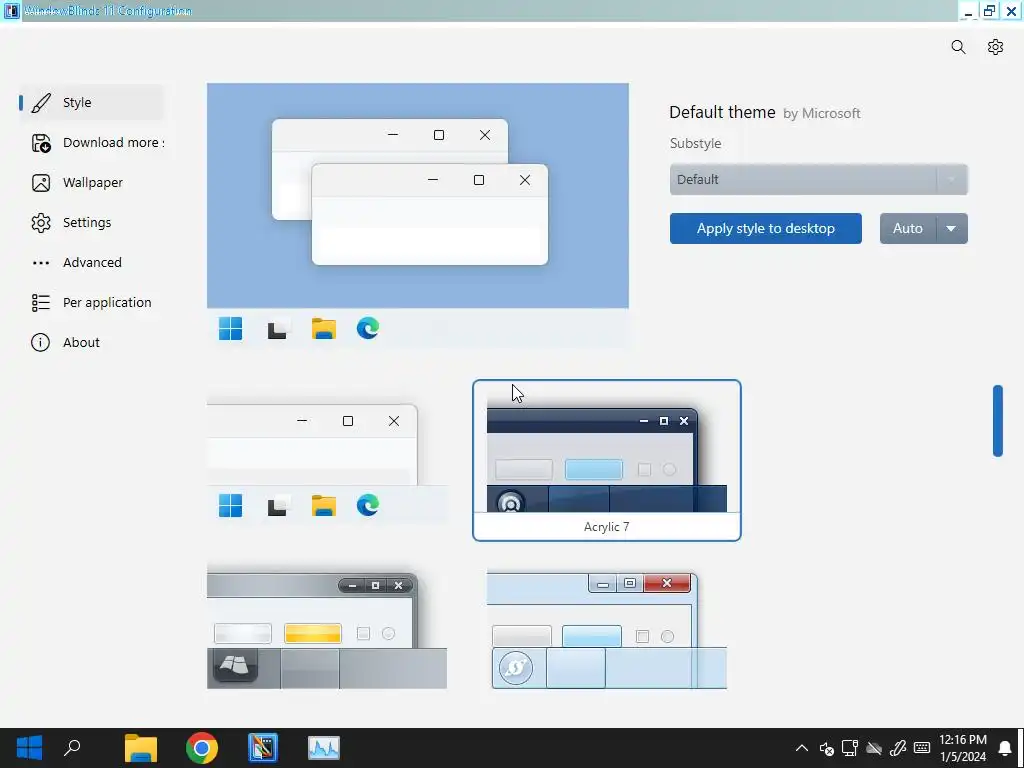1024x768 pixels.
Task: Open the gear settings icon in the header
Action: [x=995, y=47]
